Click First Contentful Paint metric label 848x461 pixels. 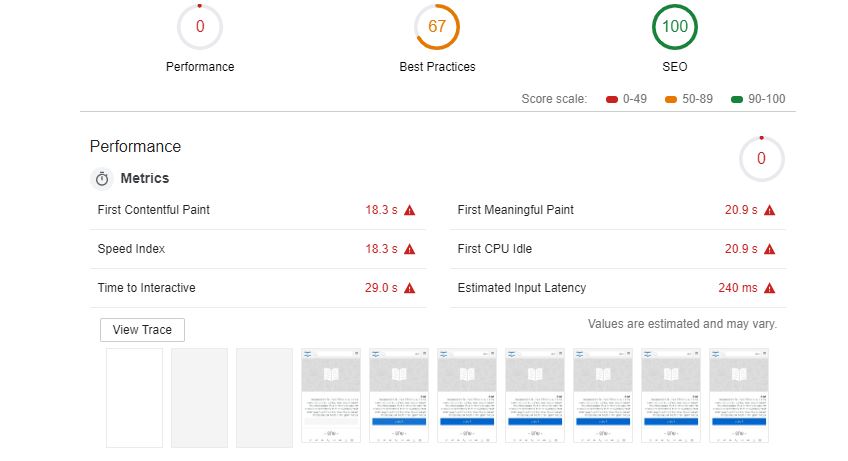pos(154,209)
